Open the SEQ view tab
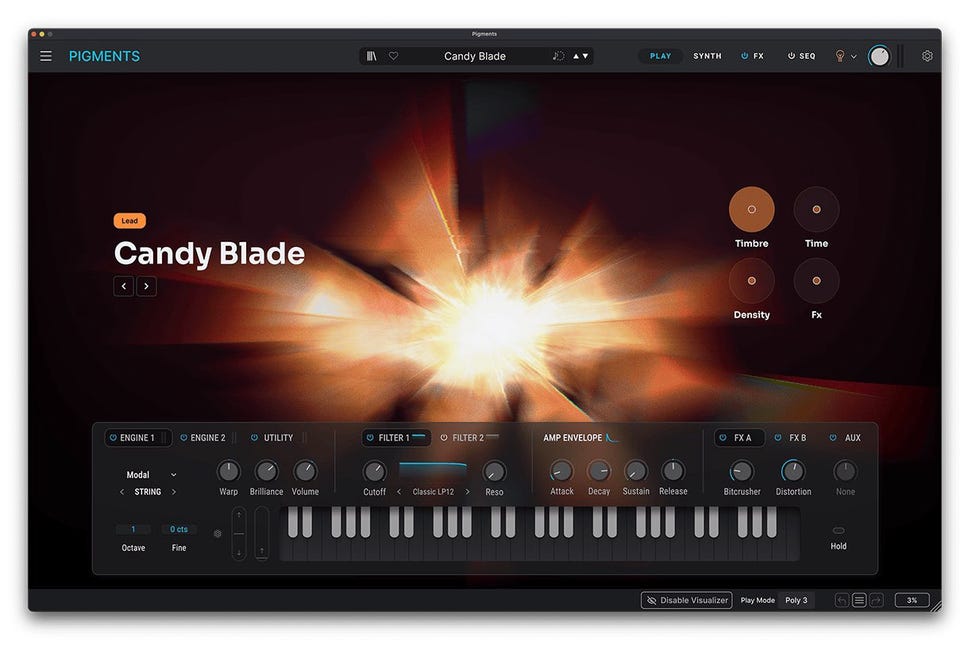960x669 pixels. click(807, 56)
